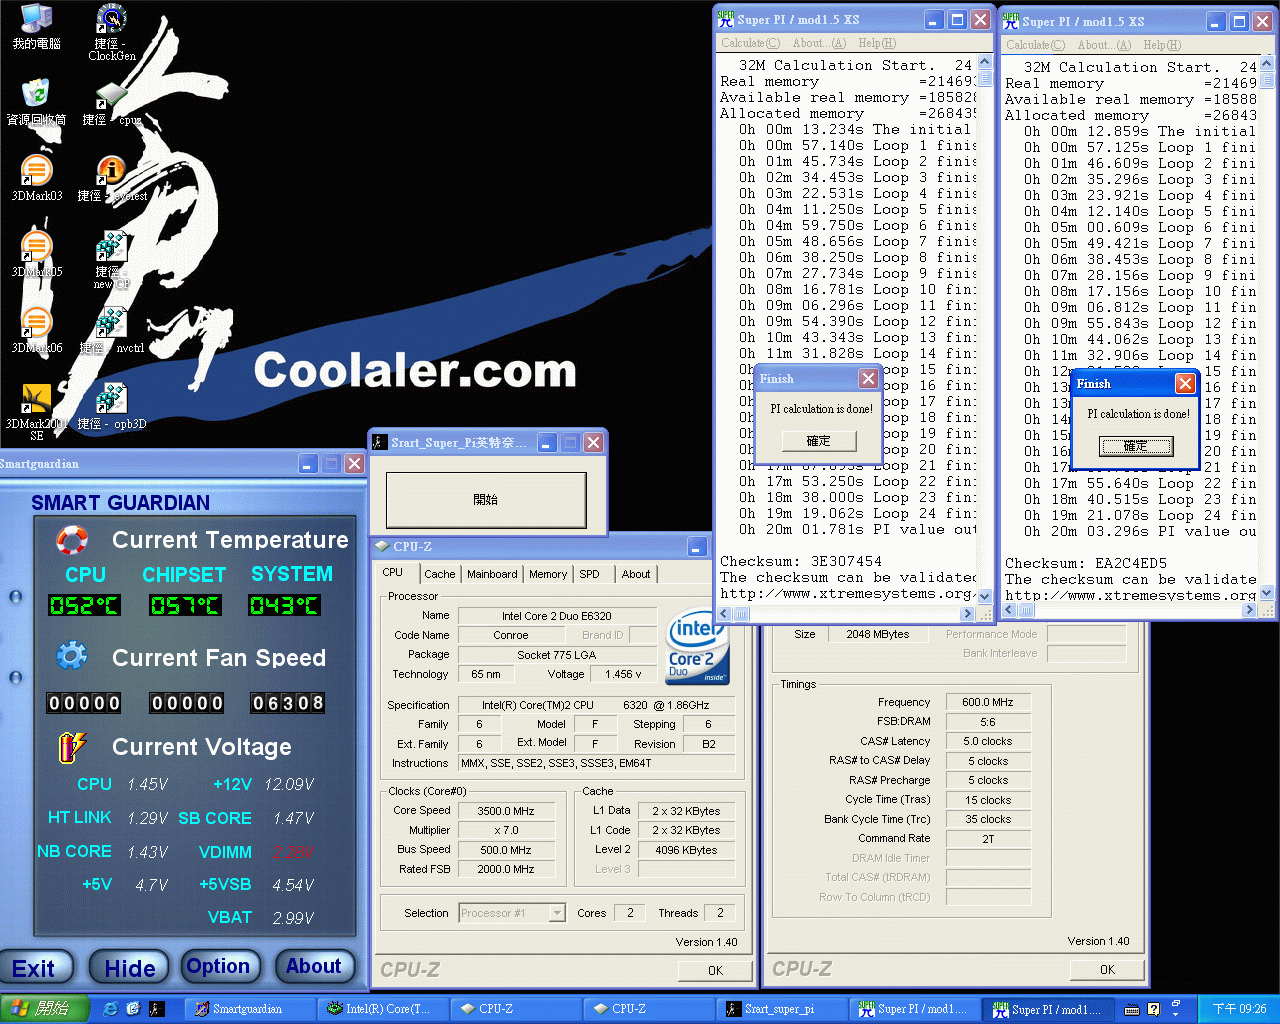
Task: Click the Bus Speed 500.0 MHz field
Action: [x=506, y=850]
